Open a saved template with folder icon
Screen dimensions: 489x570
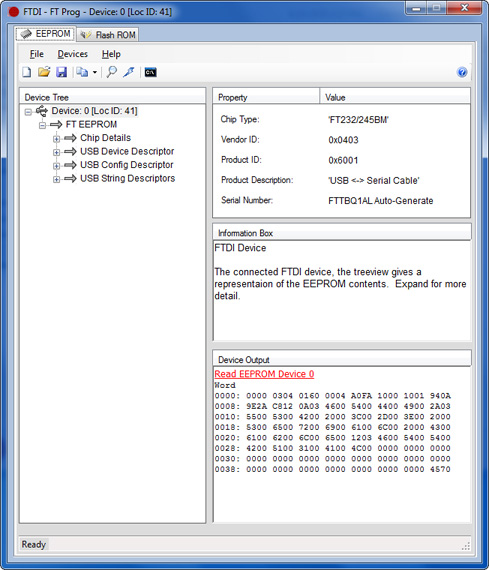(x=44, y=72)
